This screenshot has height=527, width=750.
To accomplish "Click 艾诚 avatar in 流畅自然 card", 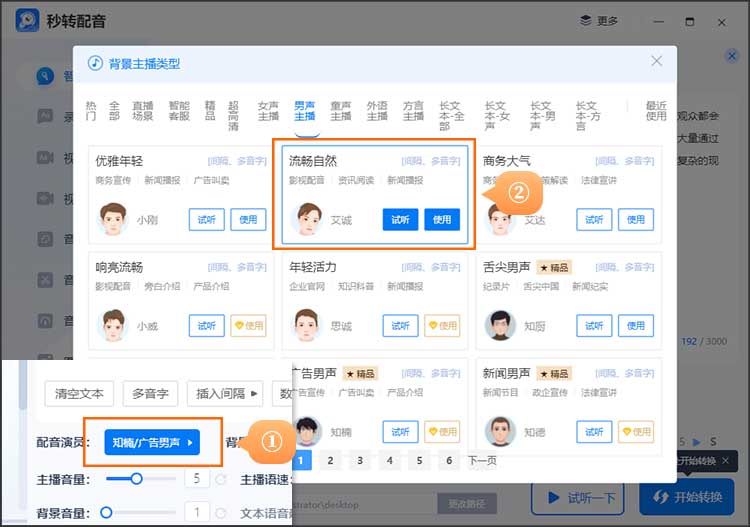I will pos(309,220).
